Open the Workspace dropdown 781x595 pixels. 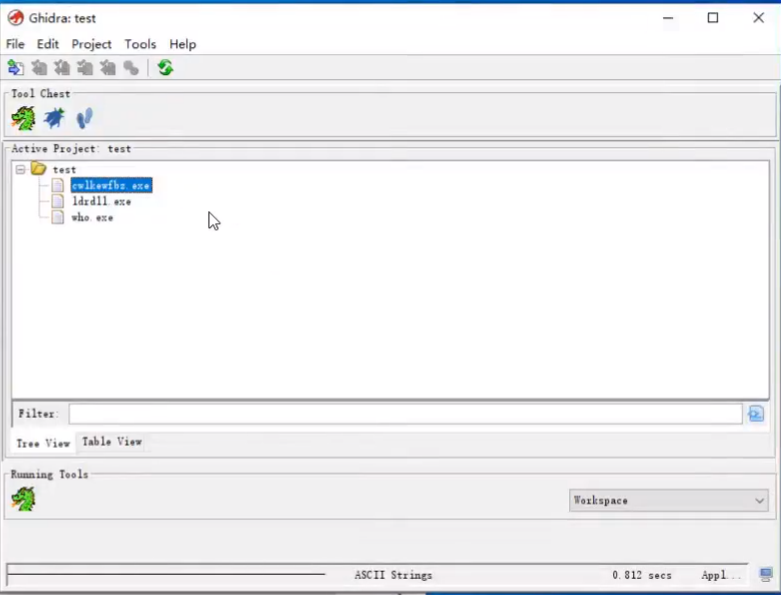[668, 500]
